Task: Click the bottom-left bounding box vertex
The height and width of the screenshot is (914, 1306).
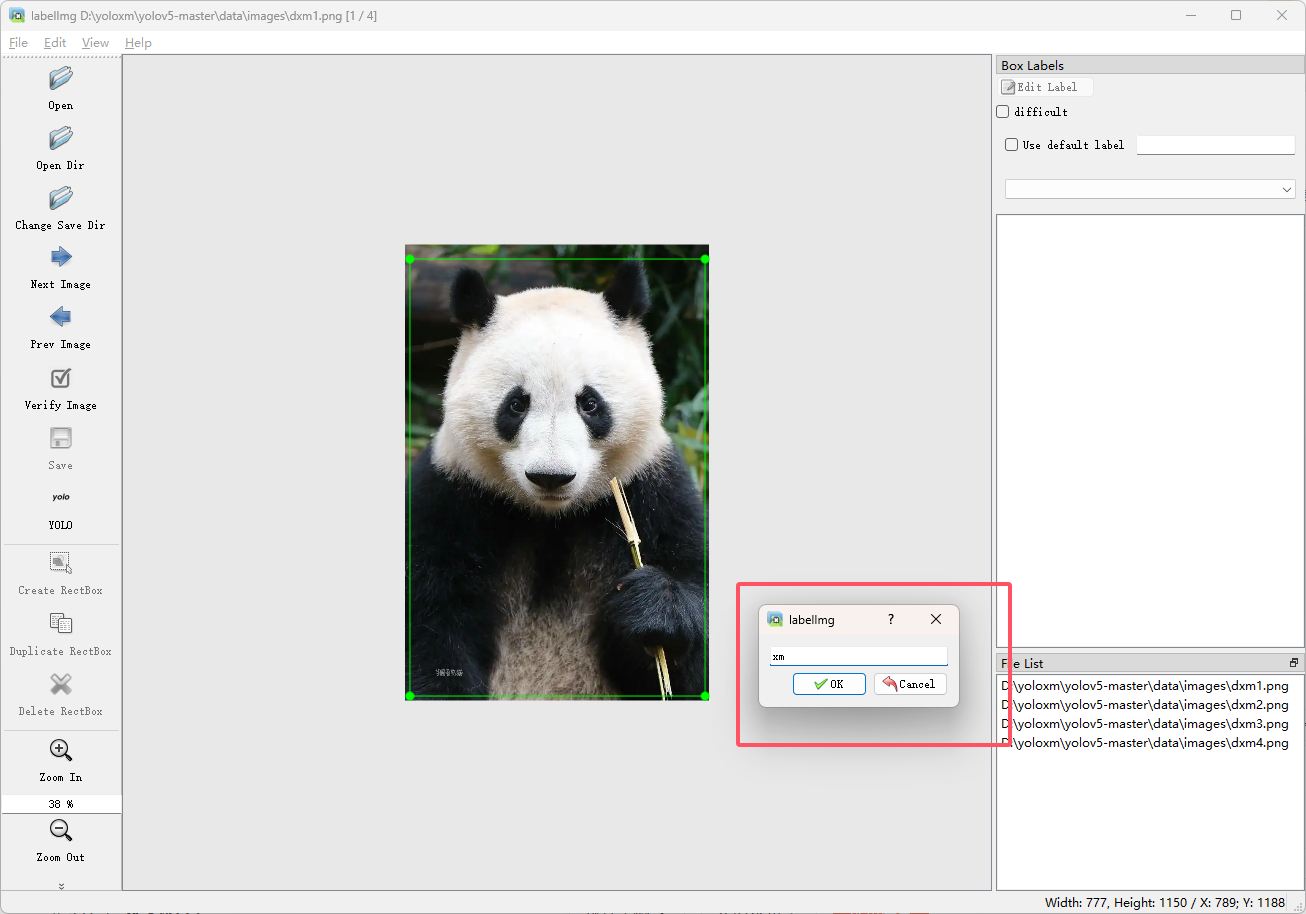Action: (x=409, y=695)
